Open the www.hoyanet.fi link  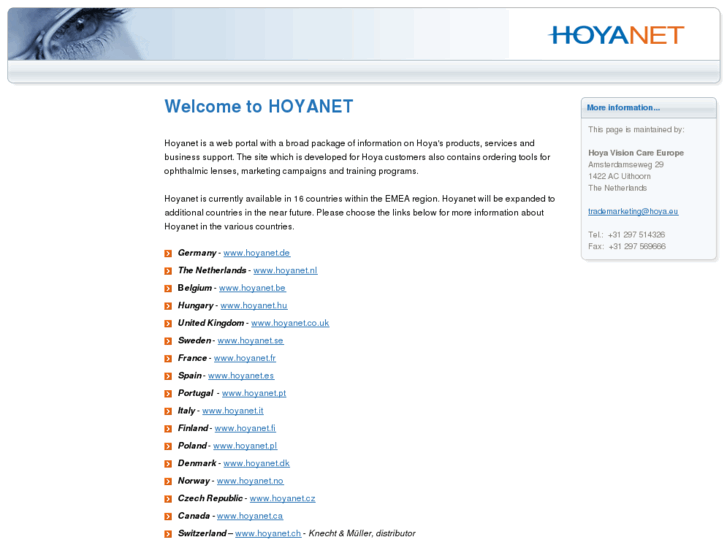[245, 428]
